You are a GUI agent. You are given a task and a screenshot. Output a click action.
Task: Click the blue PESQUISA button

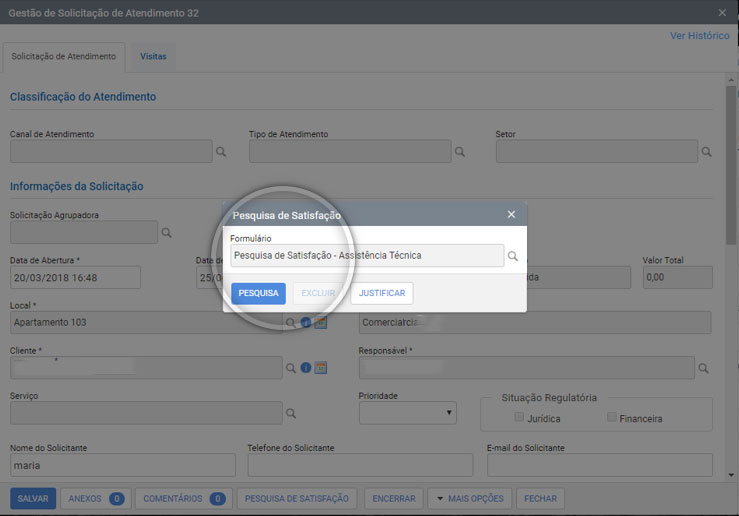click(x=258, y=294)
